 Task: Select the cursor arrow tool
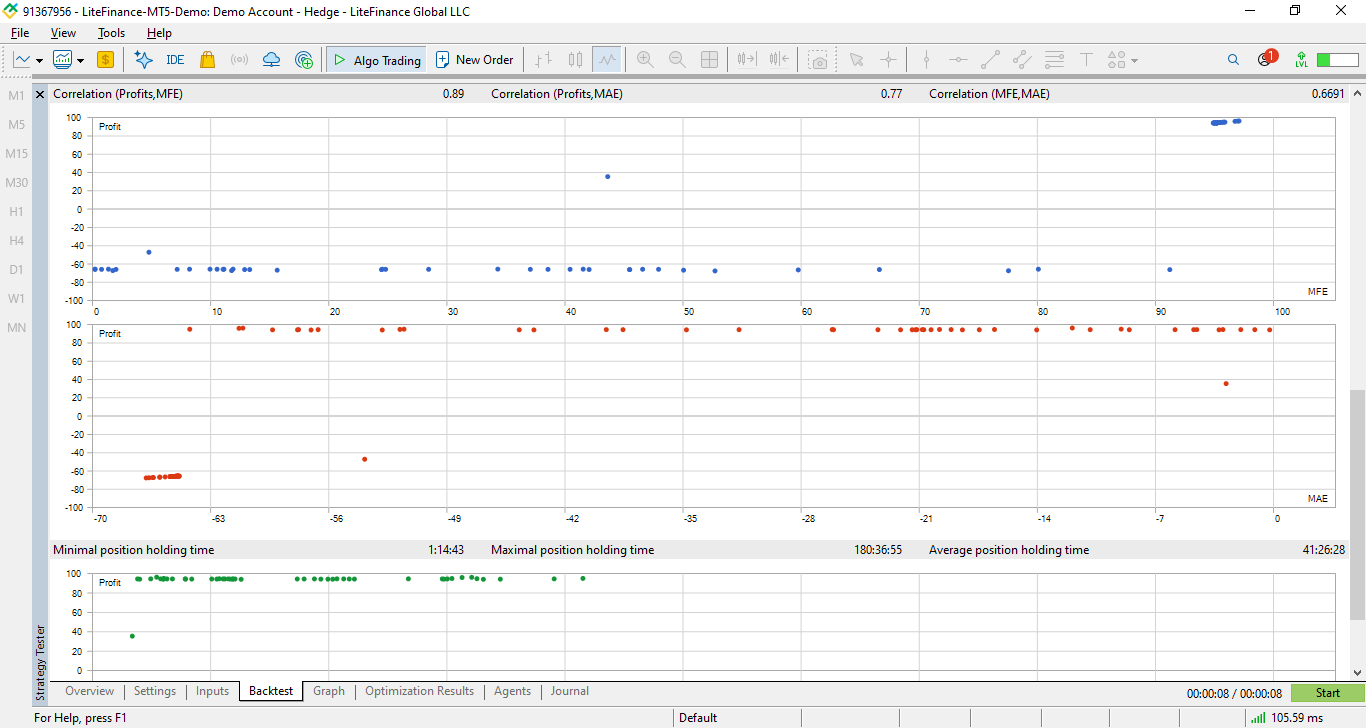click(856, 60)
